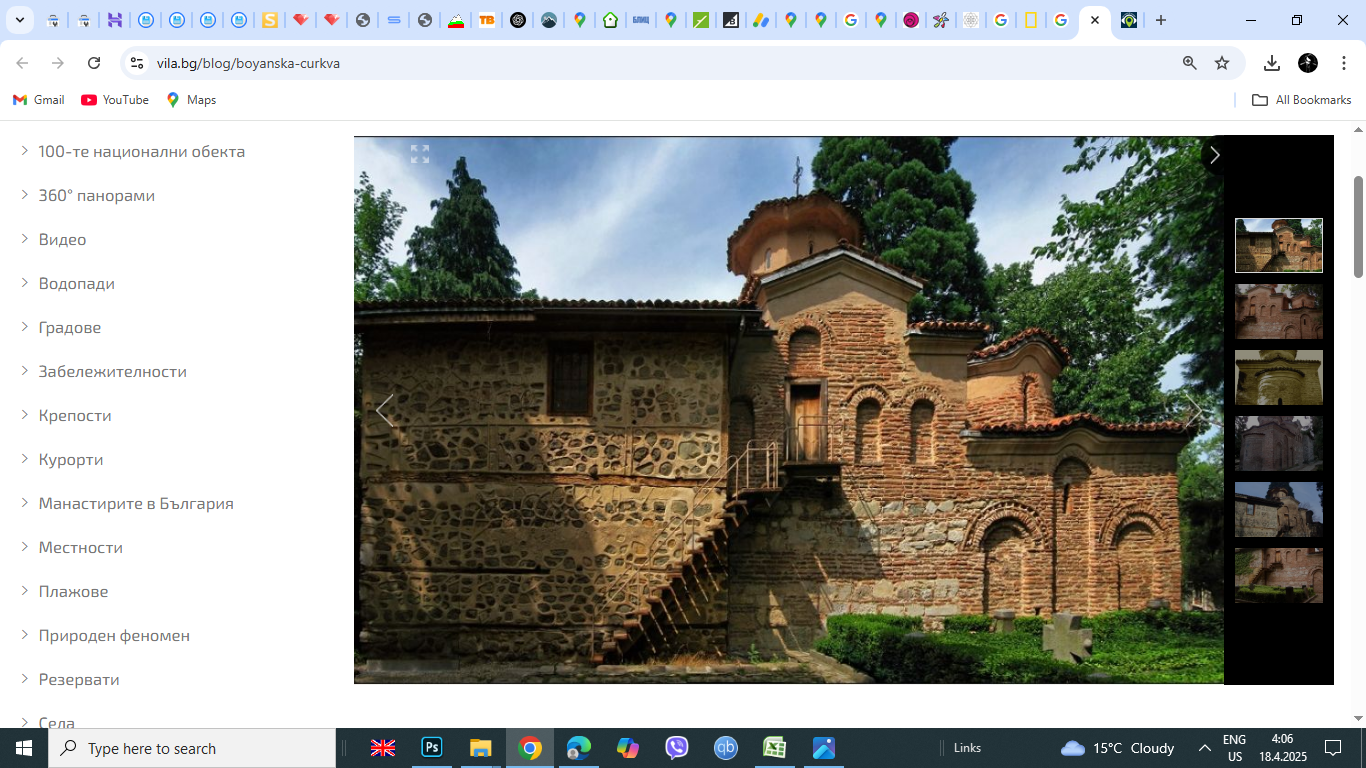Image resolution: width=1366 pixels, height=768 pixels.
Task: Close the currently active tab
Action: pyautogui.click(x=1095, y=20)
